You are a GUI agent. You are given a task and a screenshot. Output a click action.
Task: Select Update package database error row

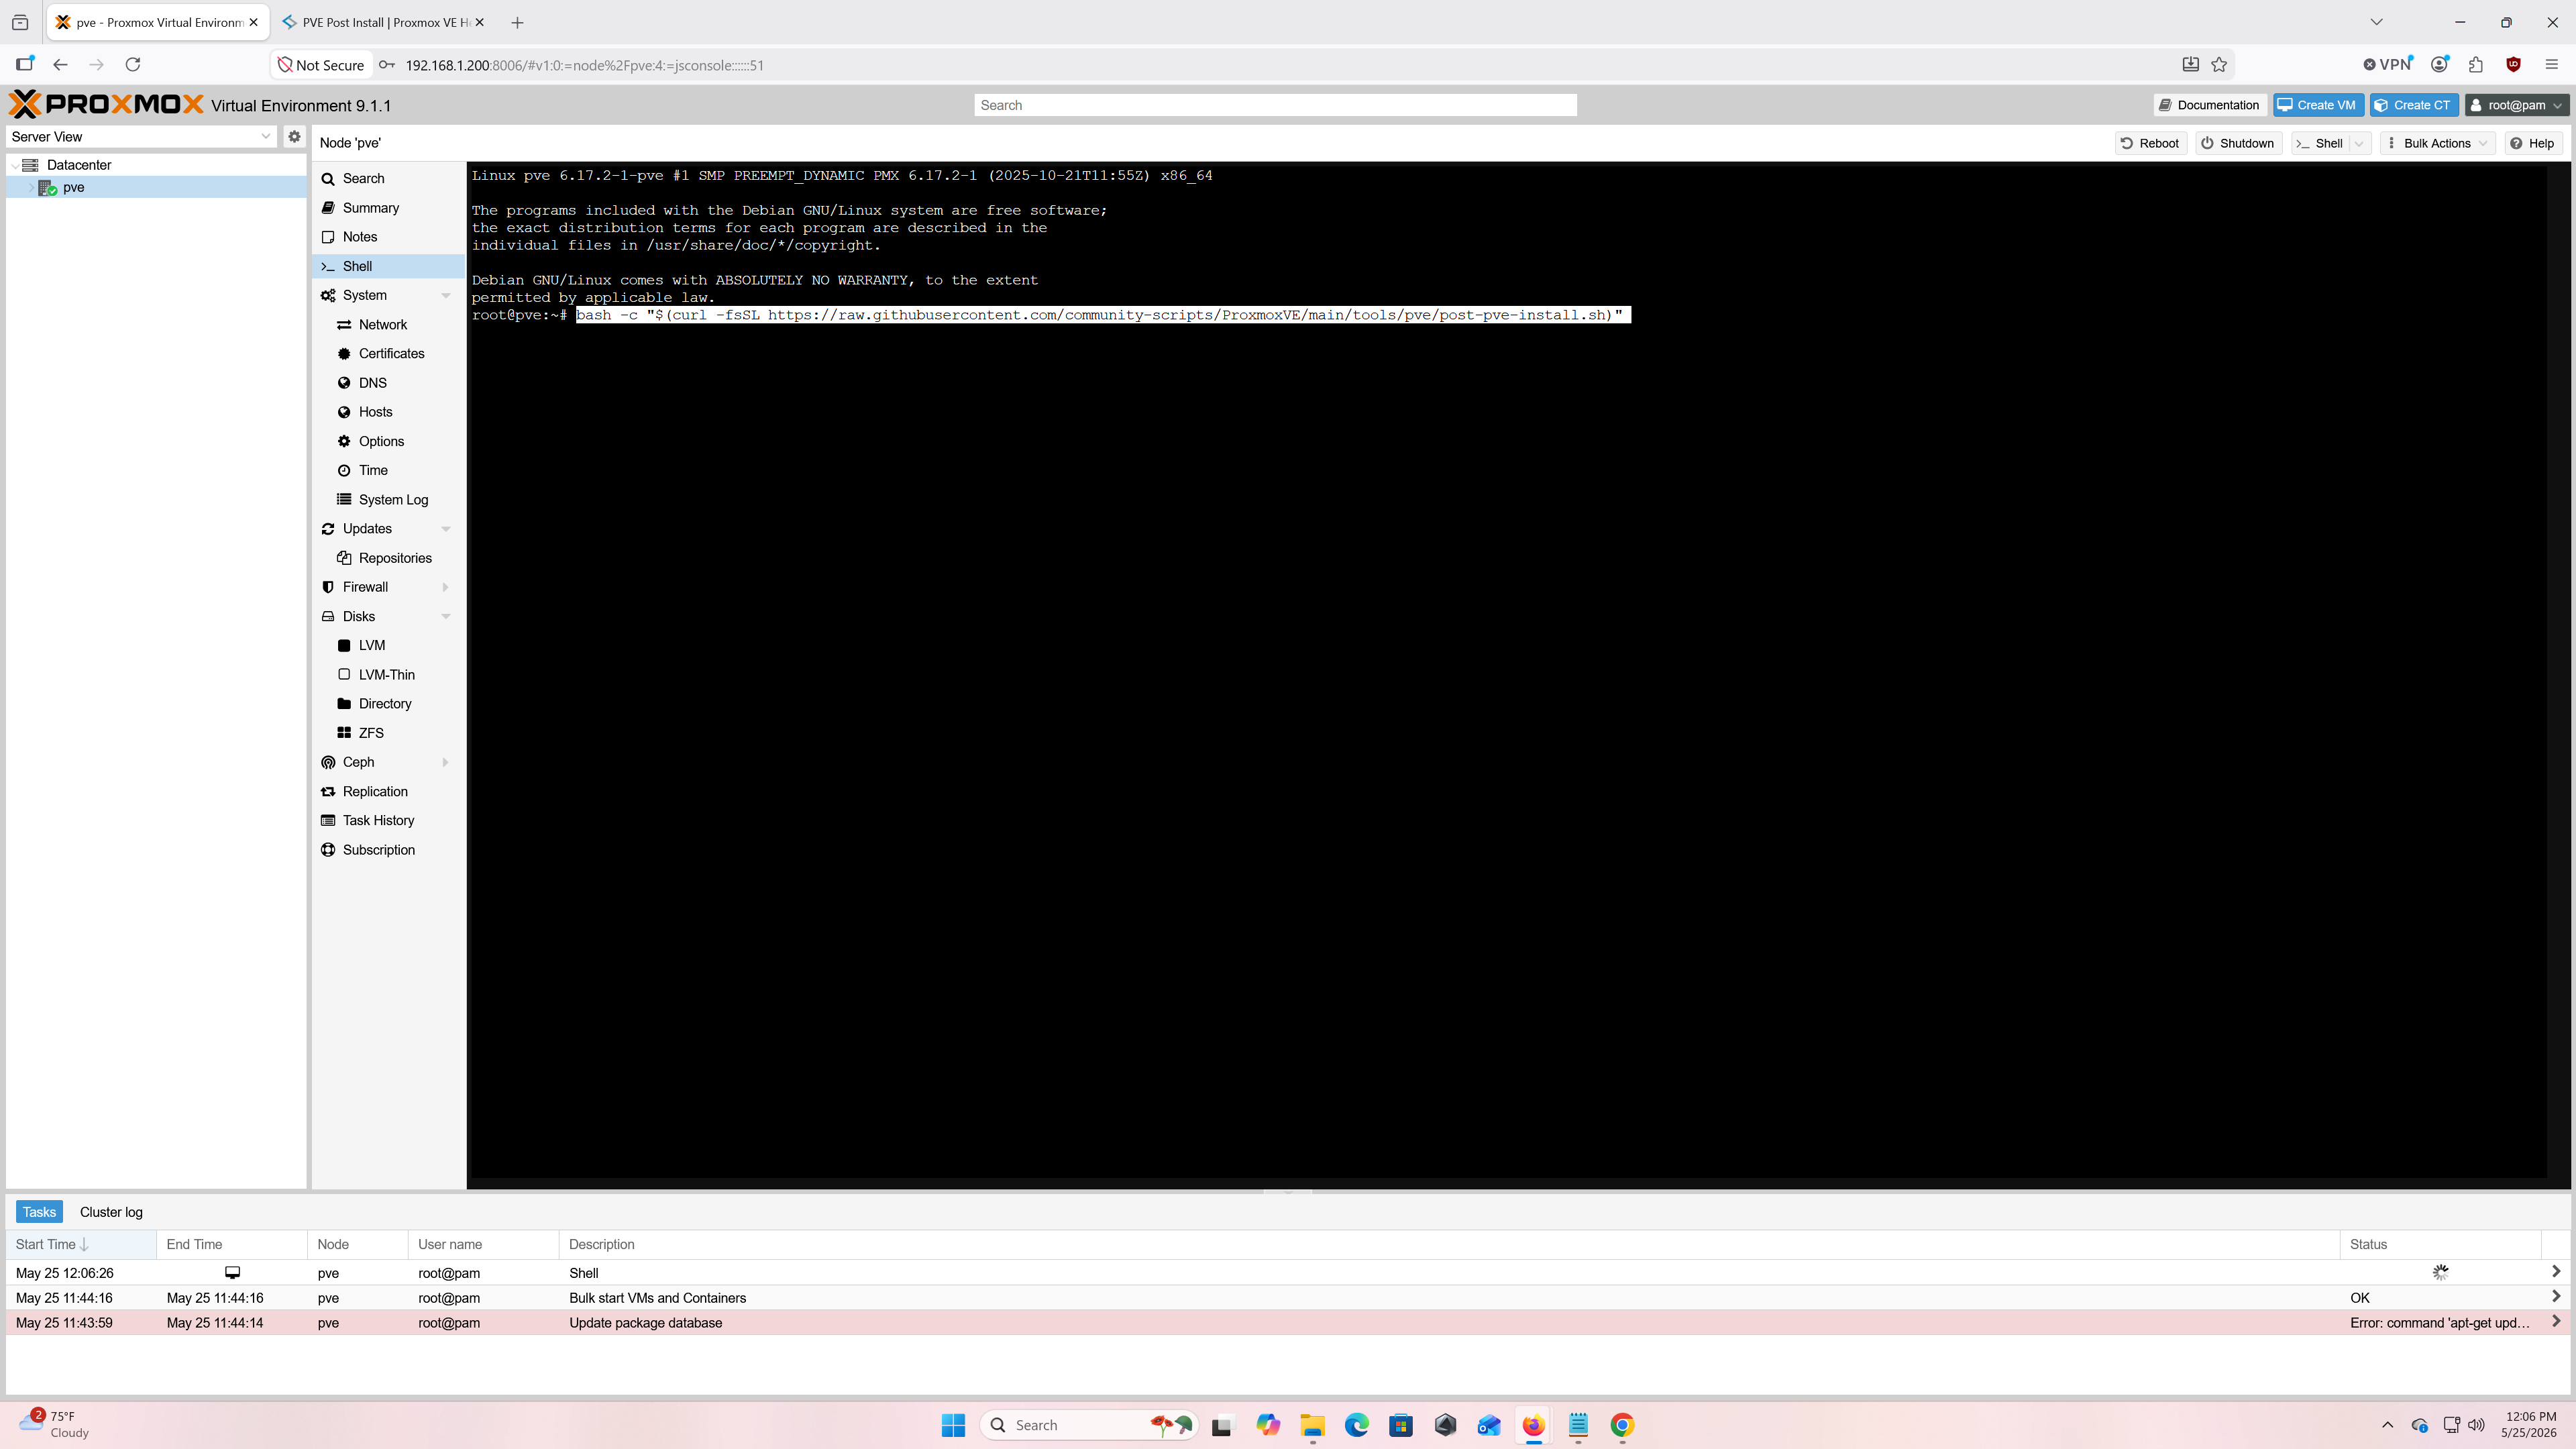pos(1288,1323)
